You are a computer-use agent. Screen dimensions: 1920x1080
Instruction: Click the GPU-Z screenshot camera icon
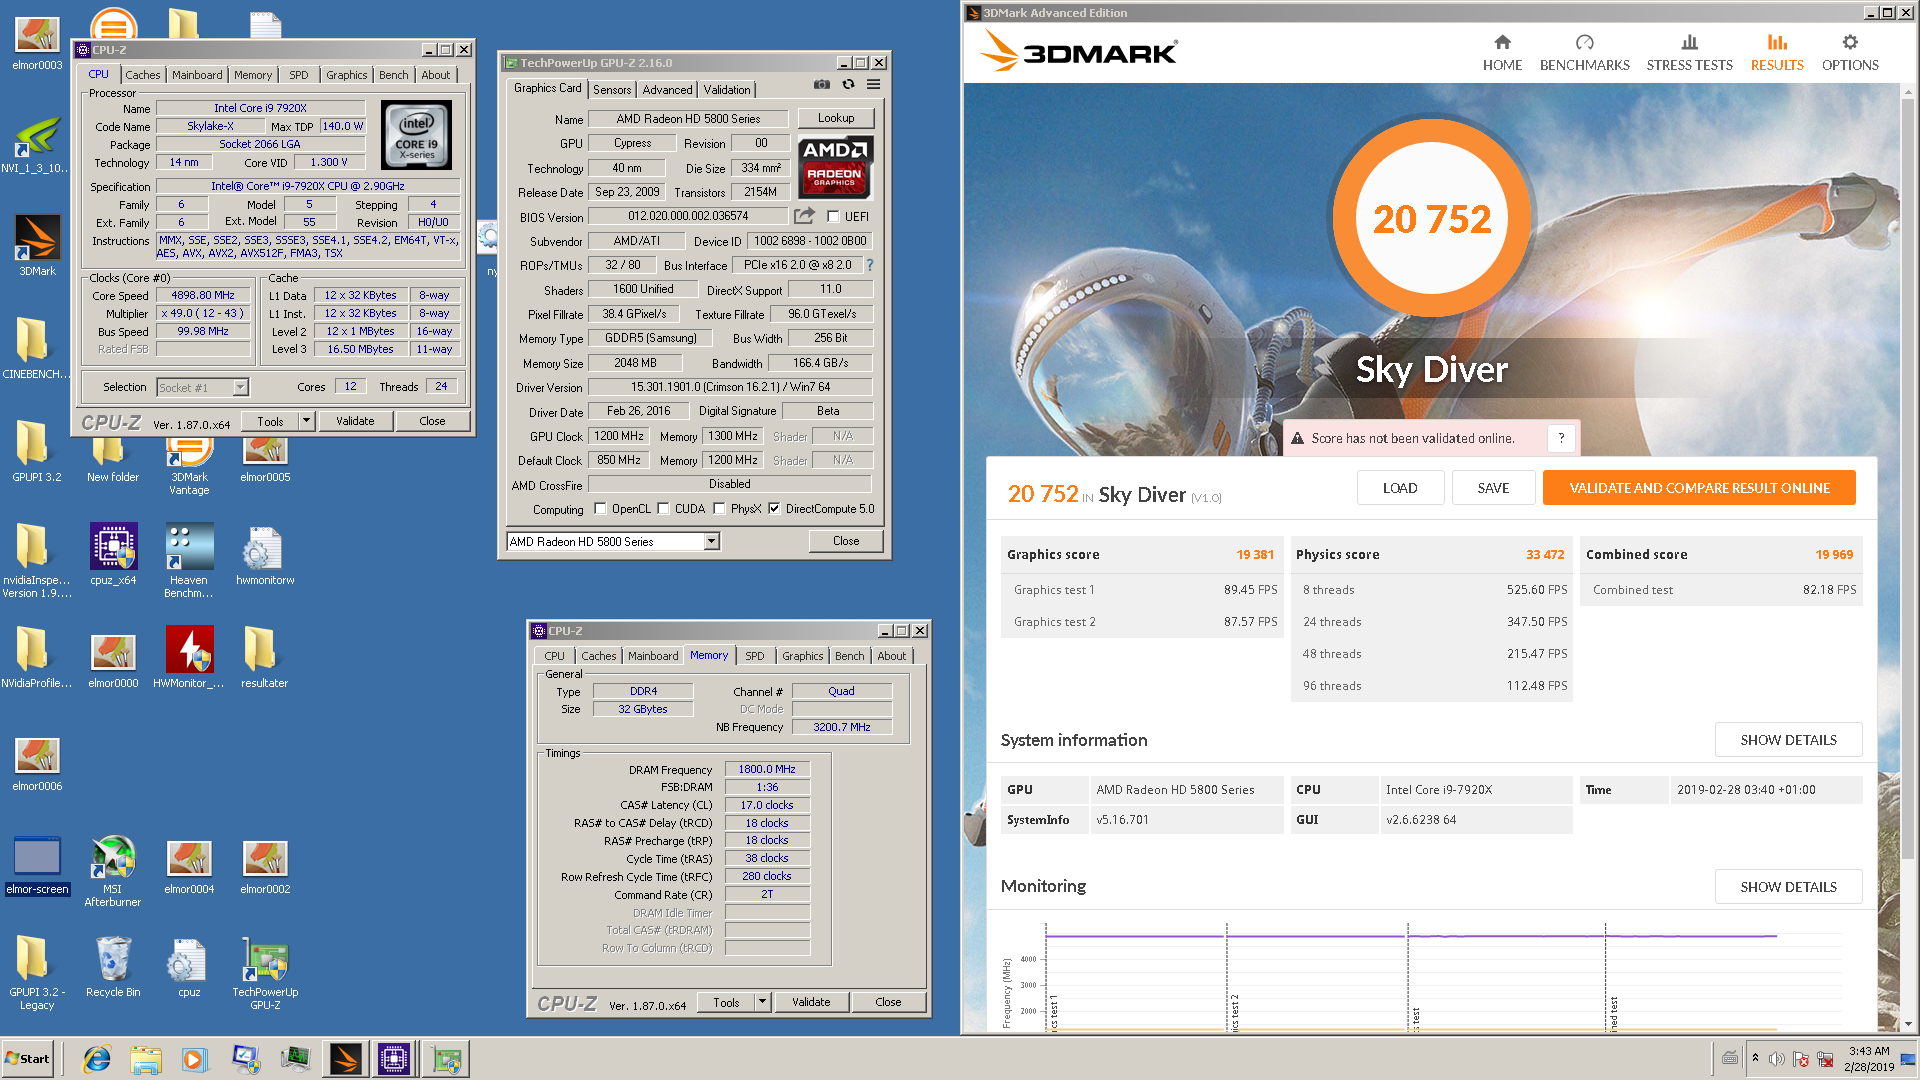[x=821, y=85]
